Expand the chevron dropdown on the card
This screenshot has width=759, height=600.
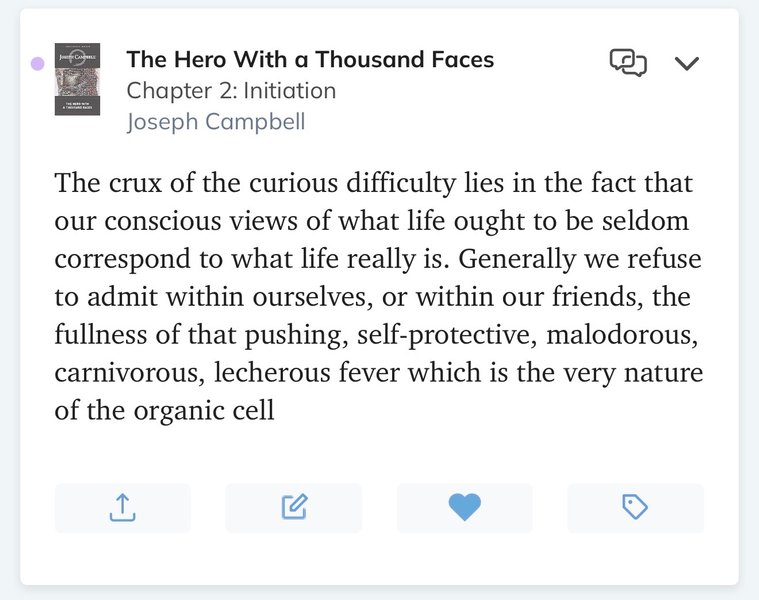(x=686, y=64)
